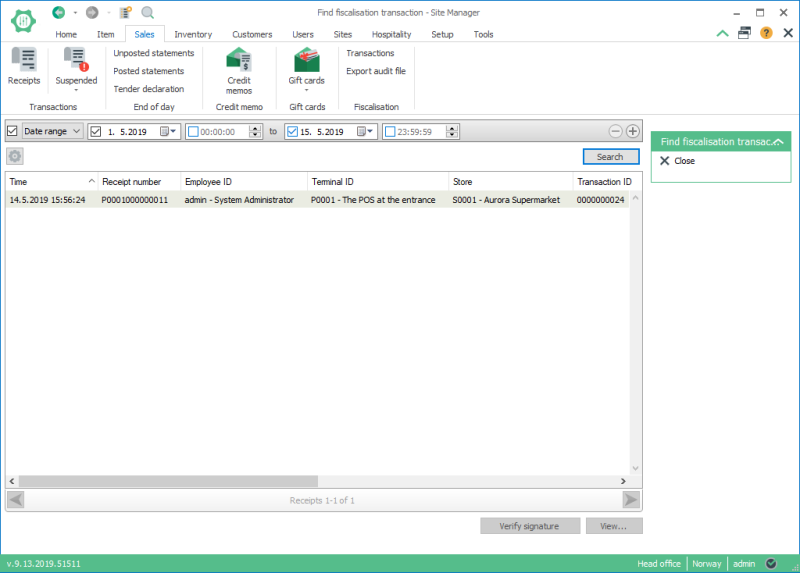Click the magnifier search icon in title bar
Viewport: 800px width, 573px height.
point(147,12)
